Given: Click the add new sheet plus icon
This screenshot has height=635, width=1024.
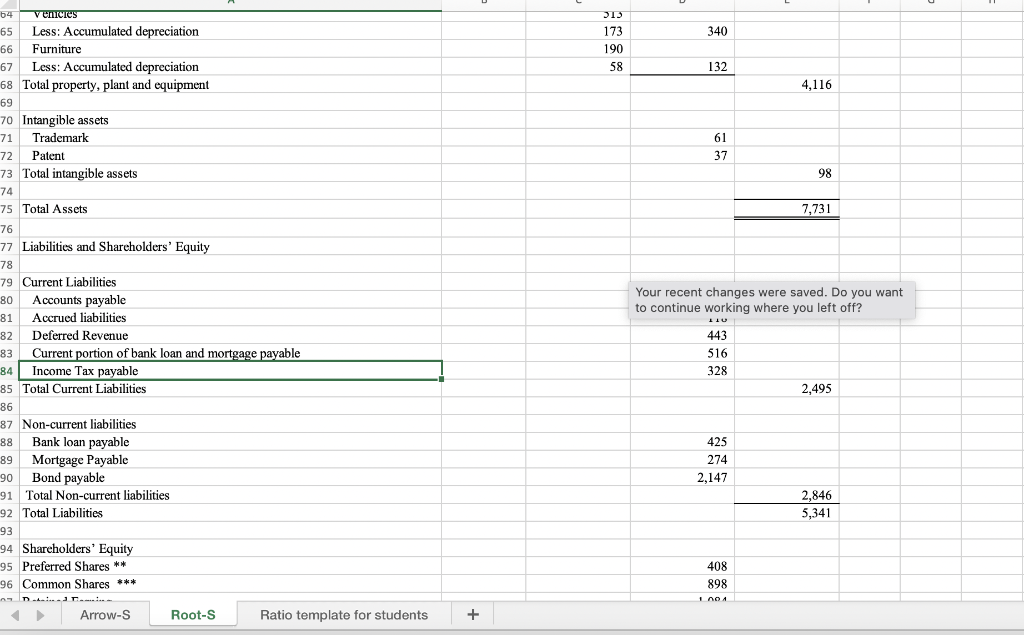Looking at the screenshot, I should 471,615.
